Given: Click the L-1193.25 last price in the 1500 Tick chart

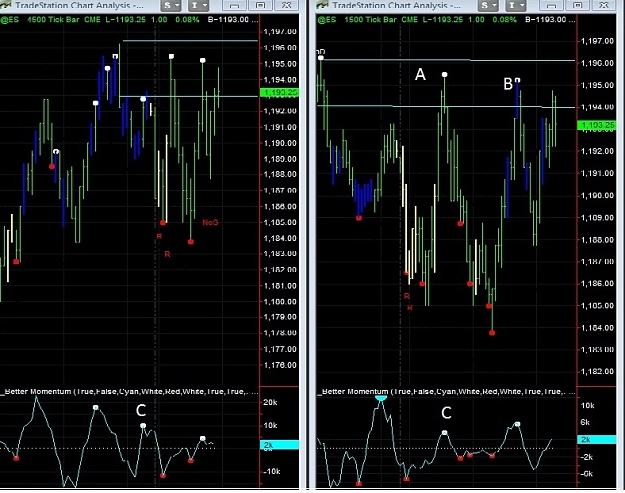Looking at the screenshot, I should click(443, 20).
